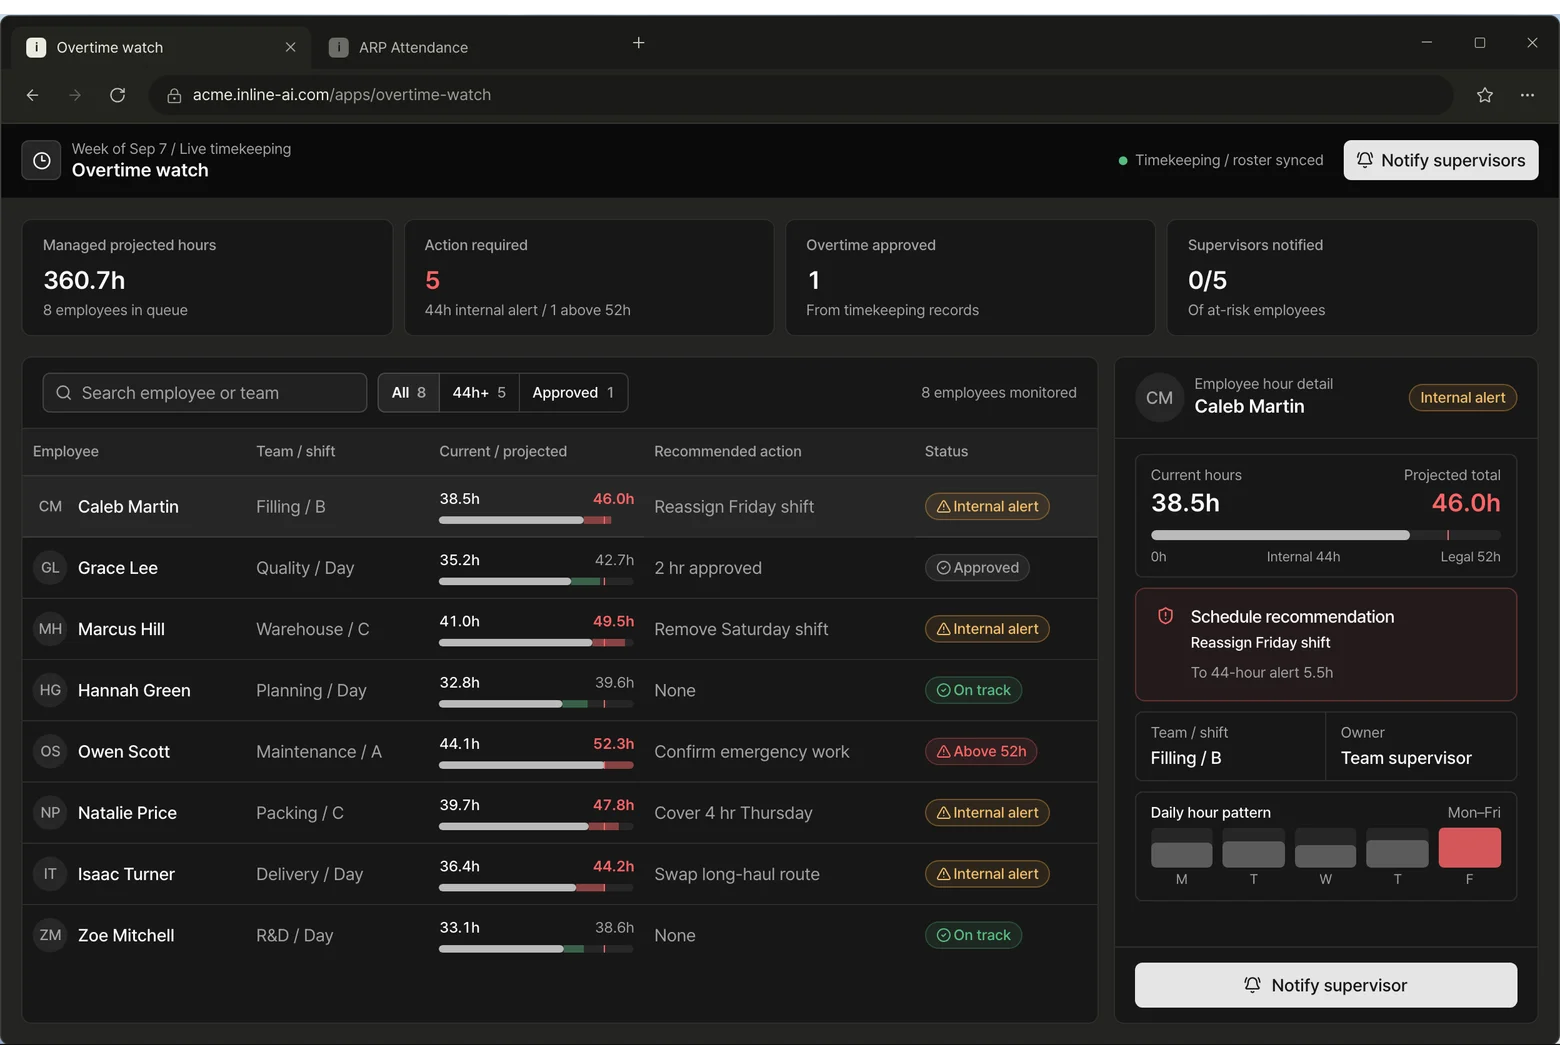Viewport: 1560px width, 1060px height.
Task: Click the Search employee or team field
Action: tap(205, 393)
